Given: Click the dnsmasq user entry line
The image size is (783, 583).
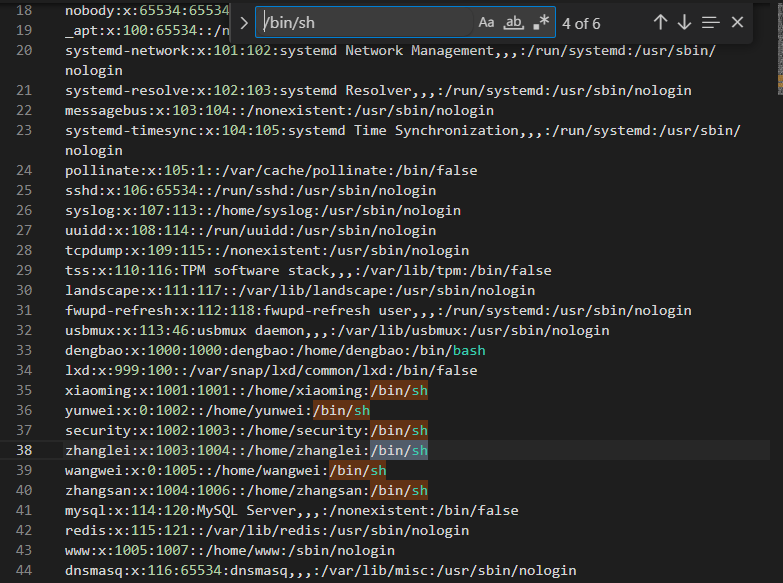Looking at the screenshot, I should click(321, 570).
